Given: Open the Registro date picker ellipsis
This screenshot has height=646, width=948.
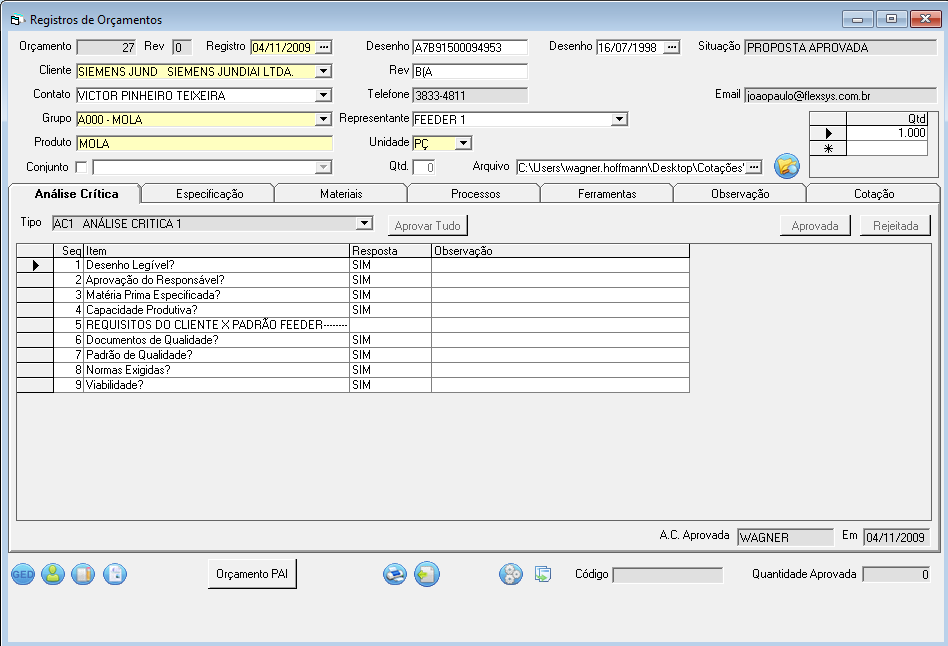Looking at the screenshot, I should [x=324, y=47].
